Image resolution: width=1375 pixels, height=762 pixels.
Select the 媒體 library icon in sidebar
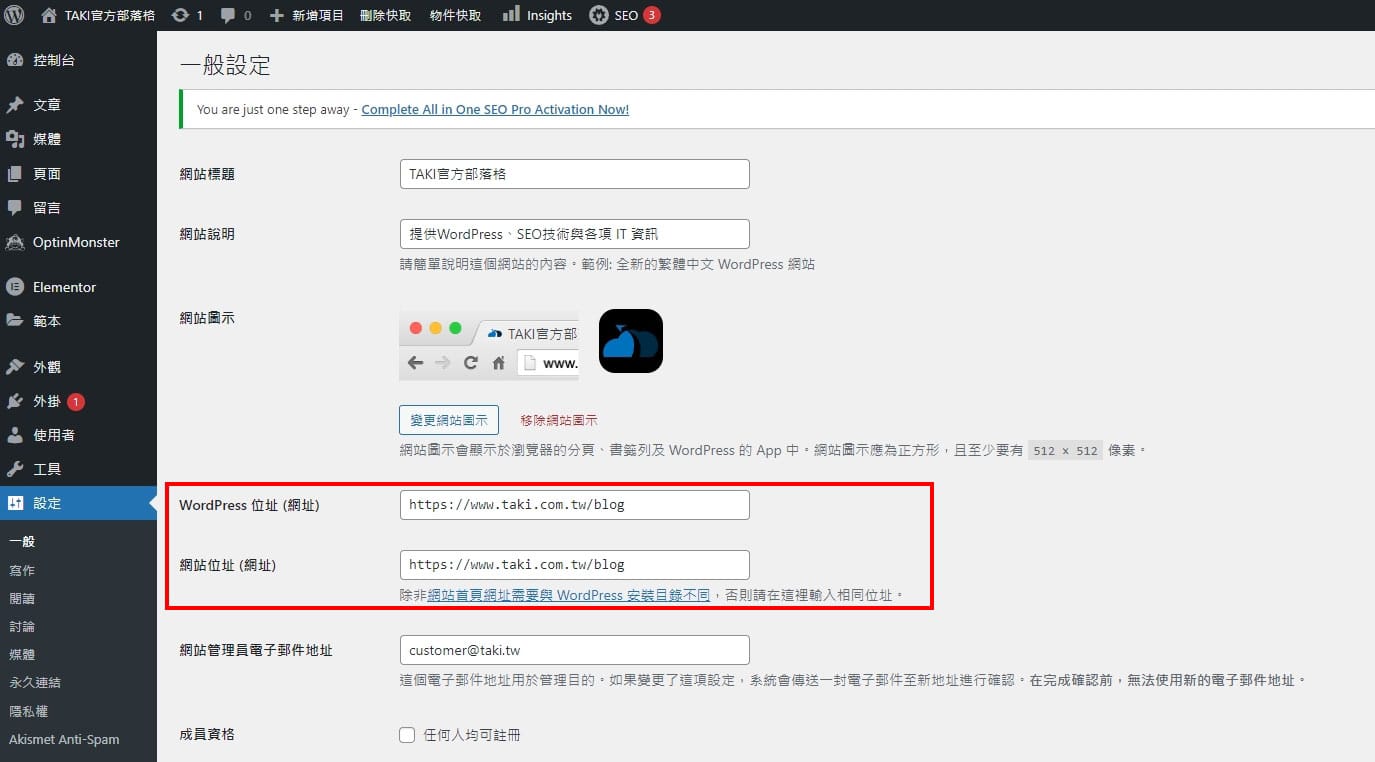pyautogui.click(x=15, y=138)
